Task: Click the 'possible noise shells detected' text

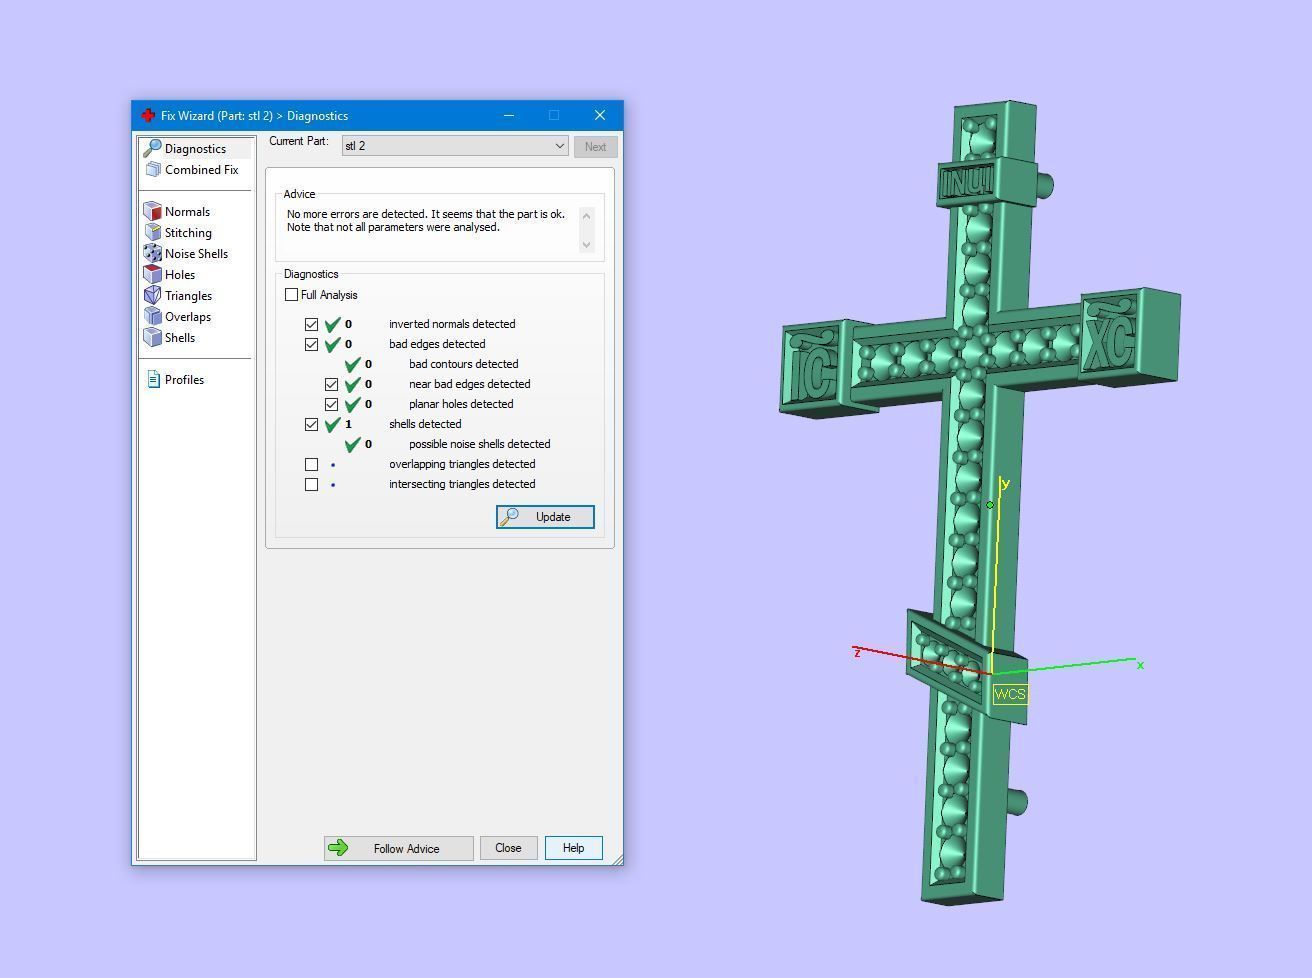Action: [479, 444]
